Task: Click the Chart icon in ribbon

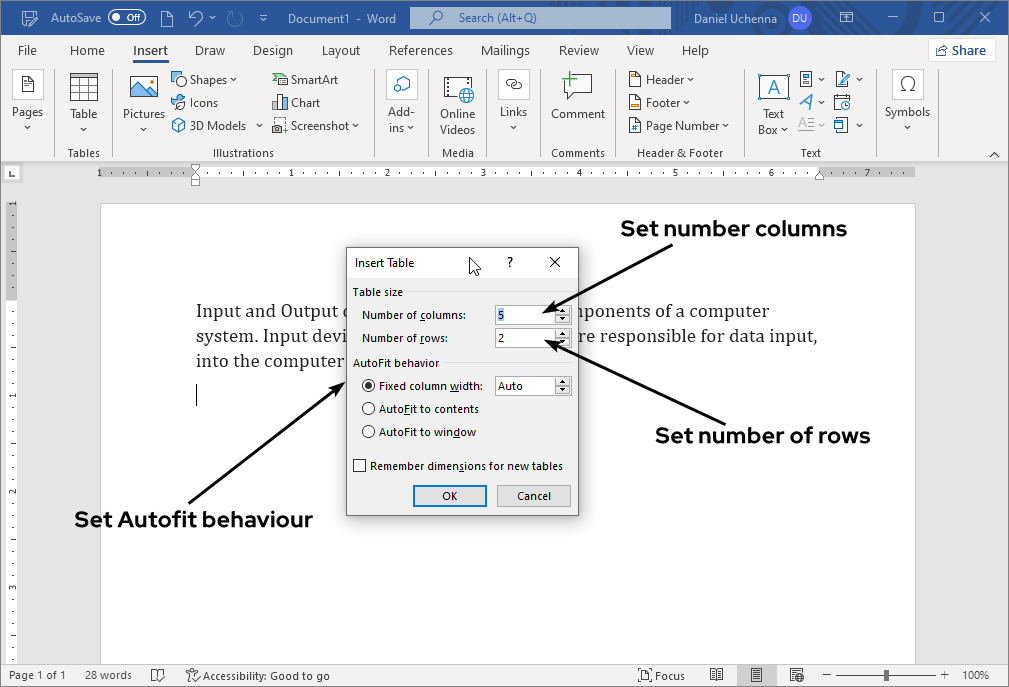Action: pyautogui.click(x=296, y=102)
